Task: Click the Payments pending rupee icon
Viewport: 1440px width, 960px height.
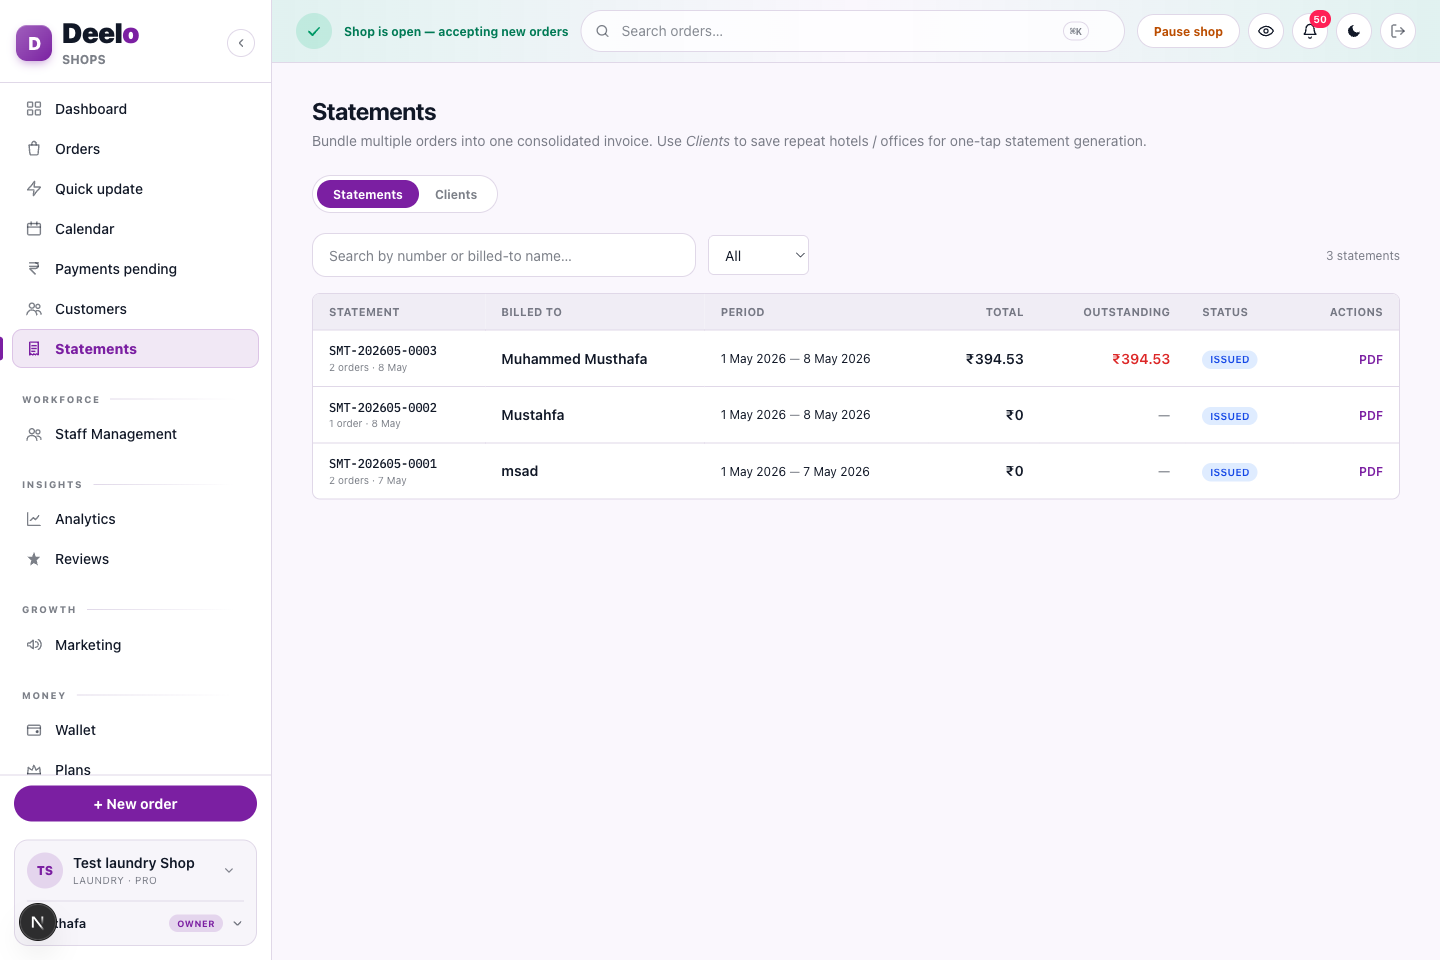Action: pos(34,269)
